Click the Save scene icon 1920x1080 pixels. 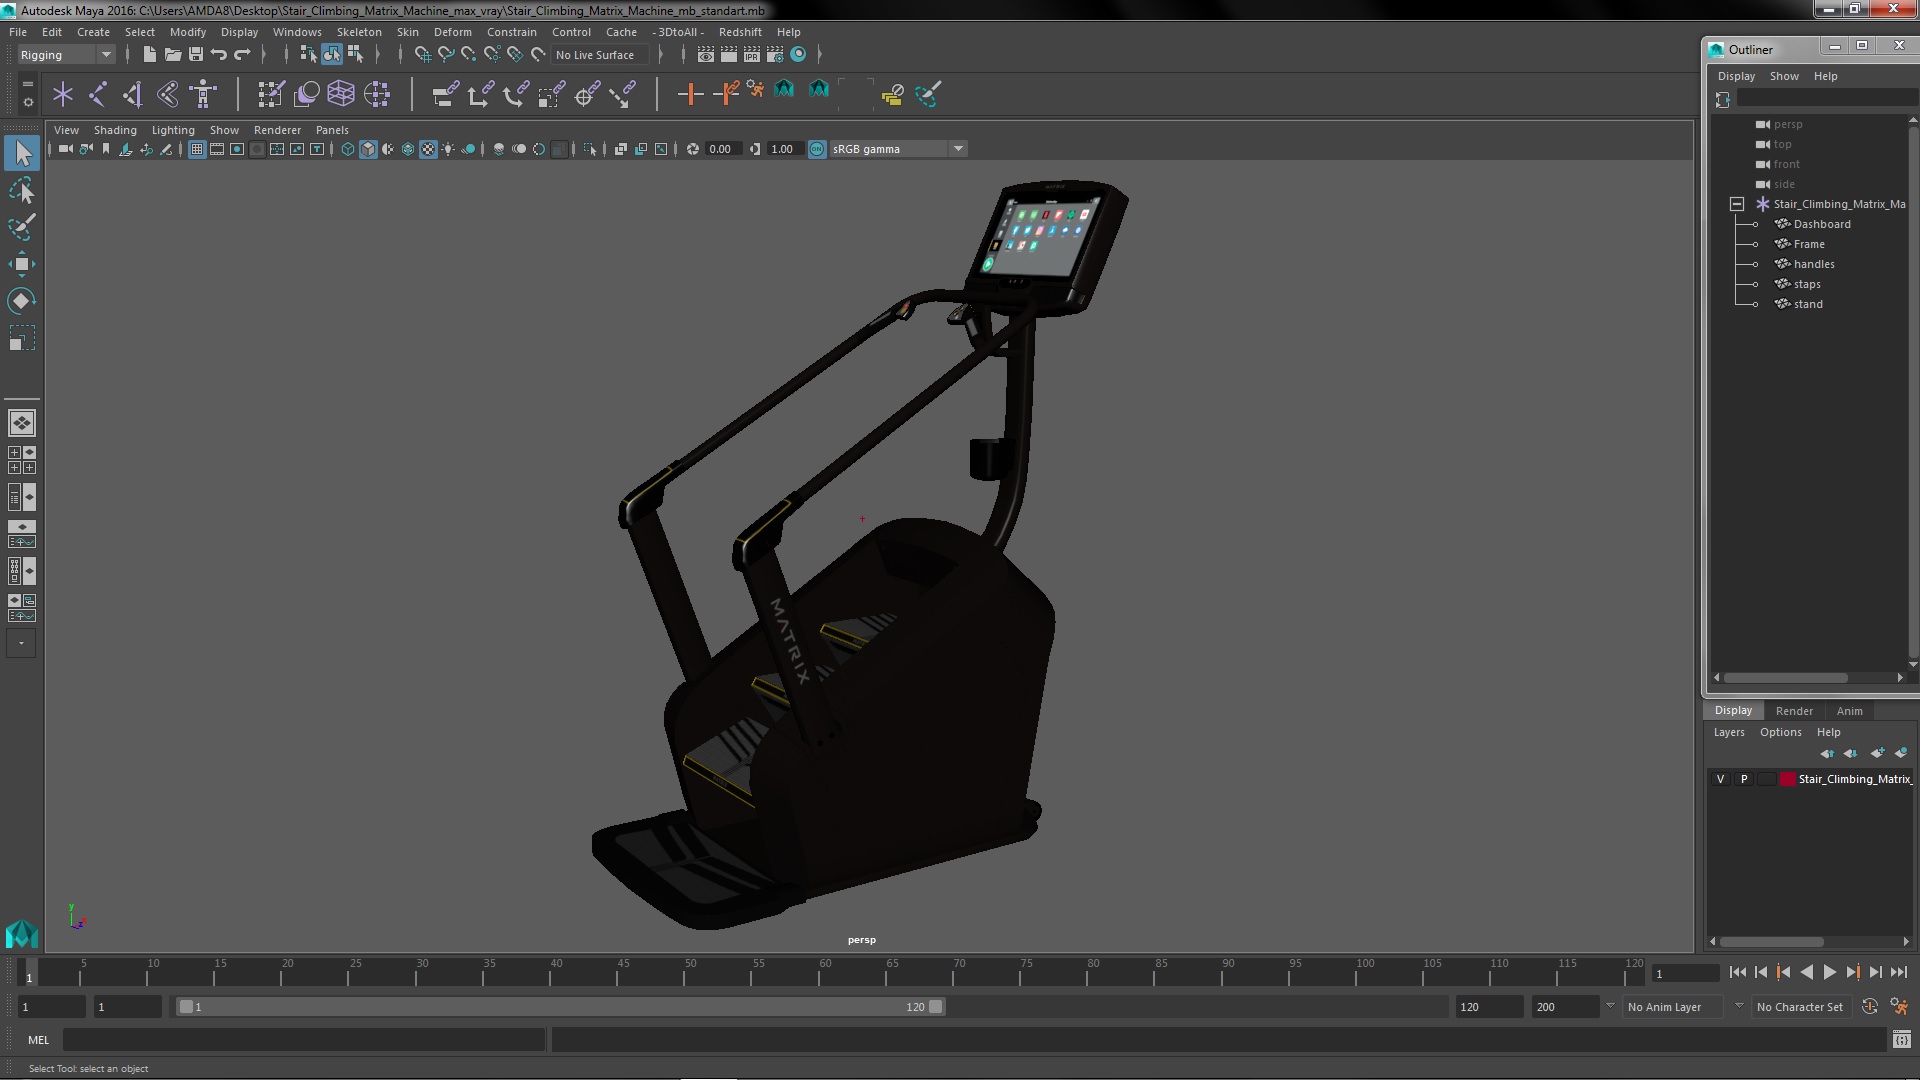point(196,55)
